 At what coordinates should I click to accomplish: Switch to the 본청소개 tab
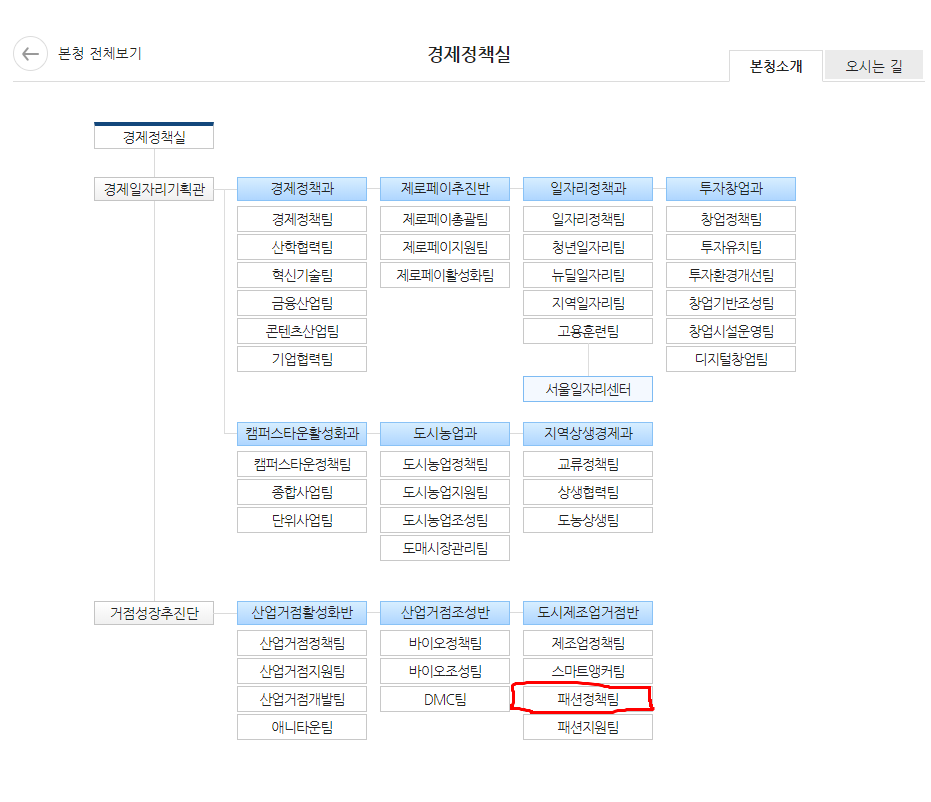point(776,66)
